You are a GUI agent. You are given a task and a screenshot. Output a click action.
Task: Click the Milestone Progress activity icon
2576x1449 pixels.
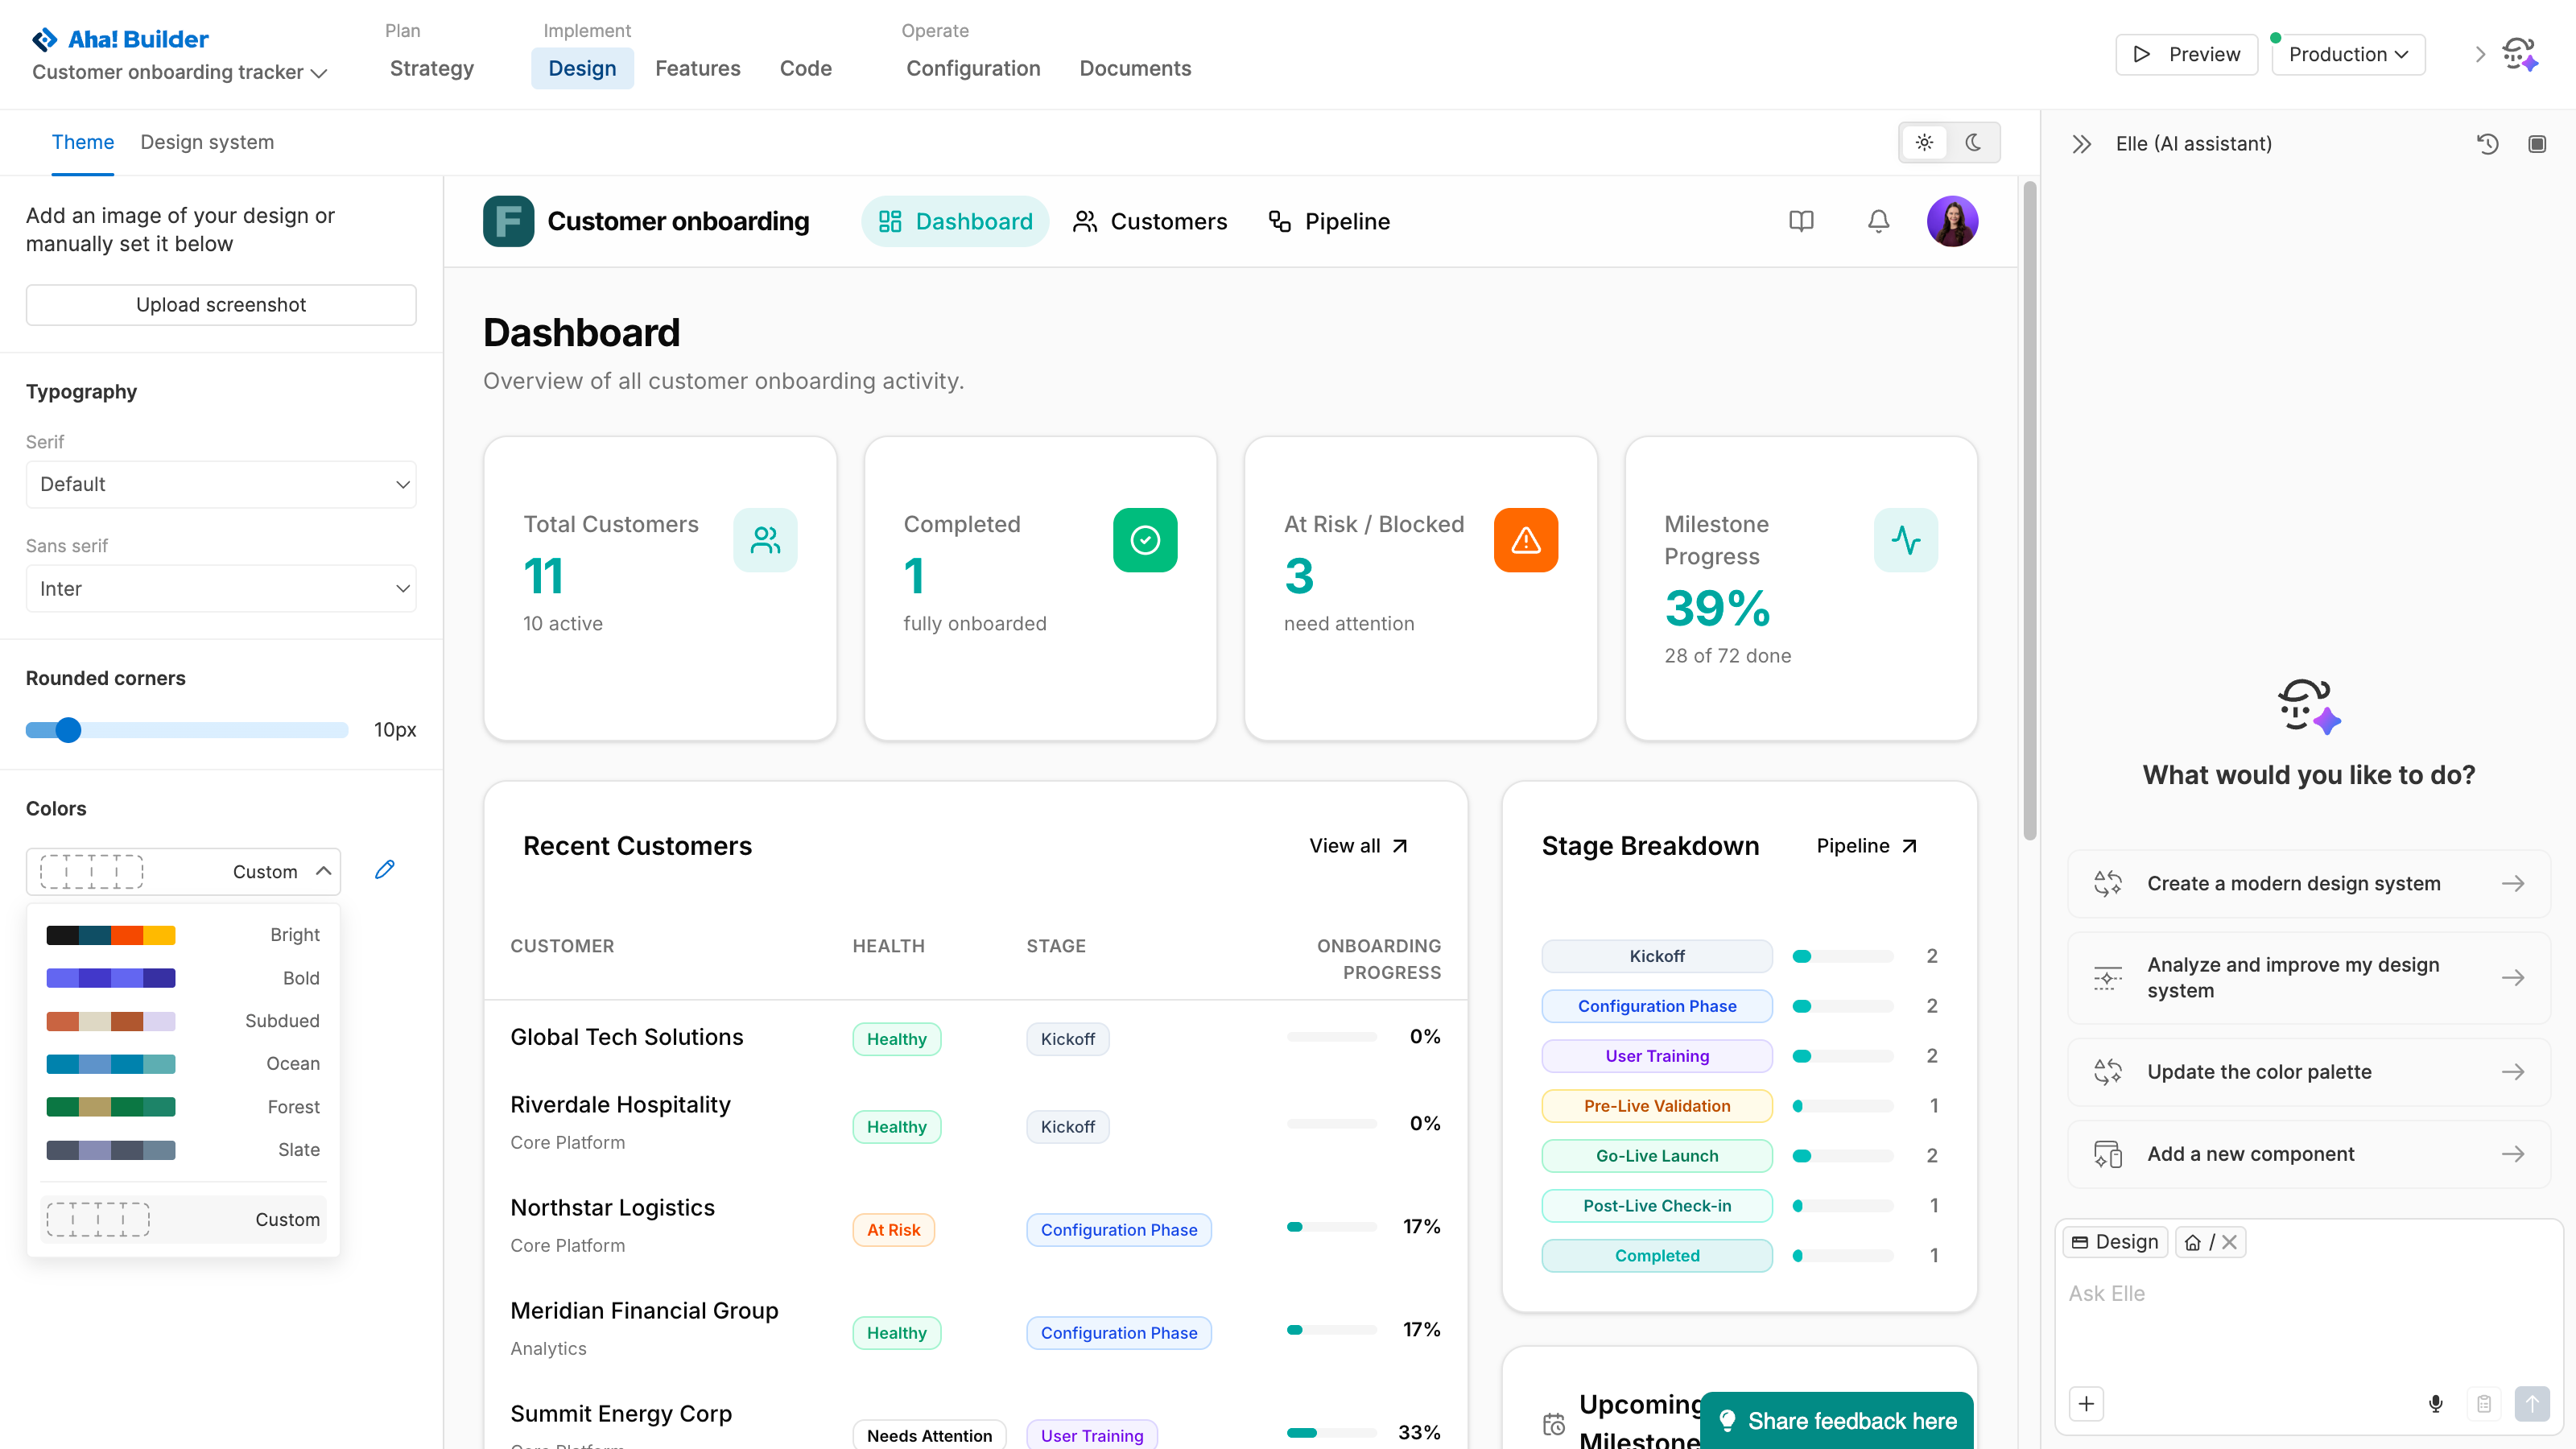1906,540
